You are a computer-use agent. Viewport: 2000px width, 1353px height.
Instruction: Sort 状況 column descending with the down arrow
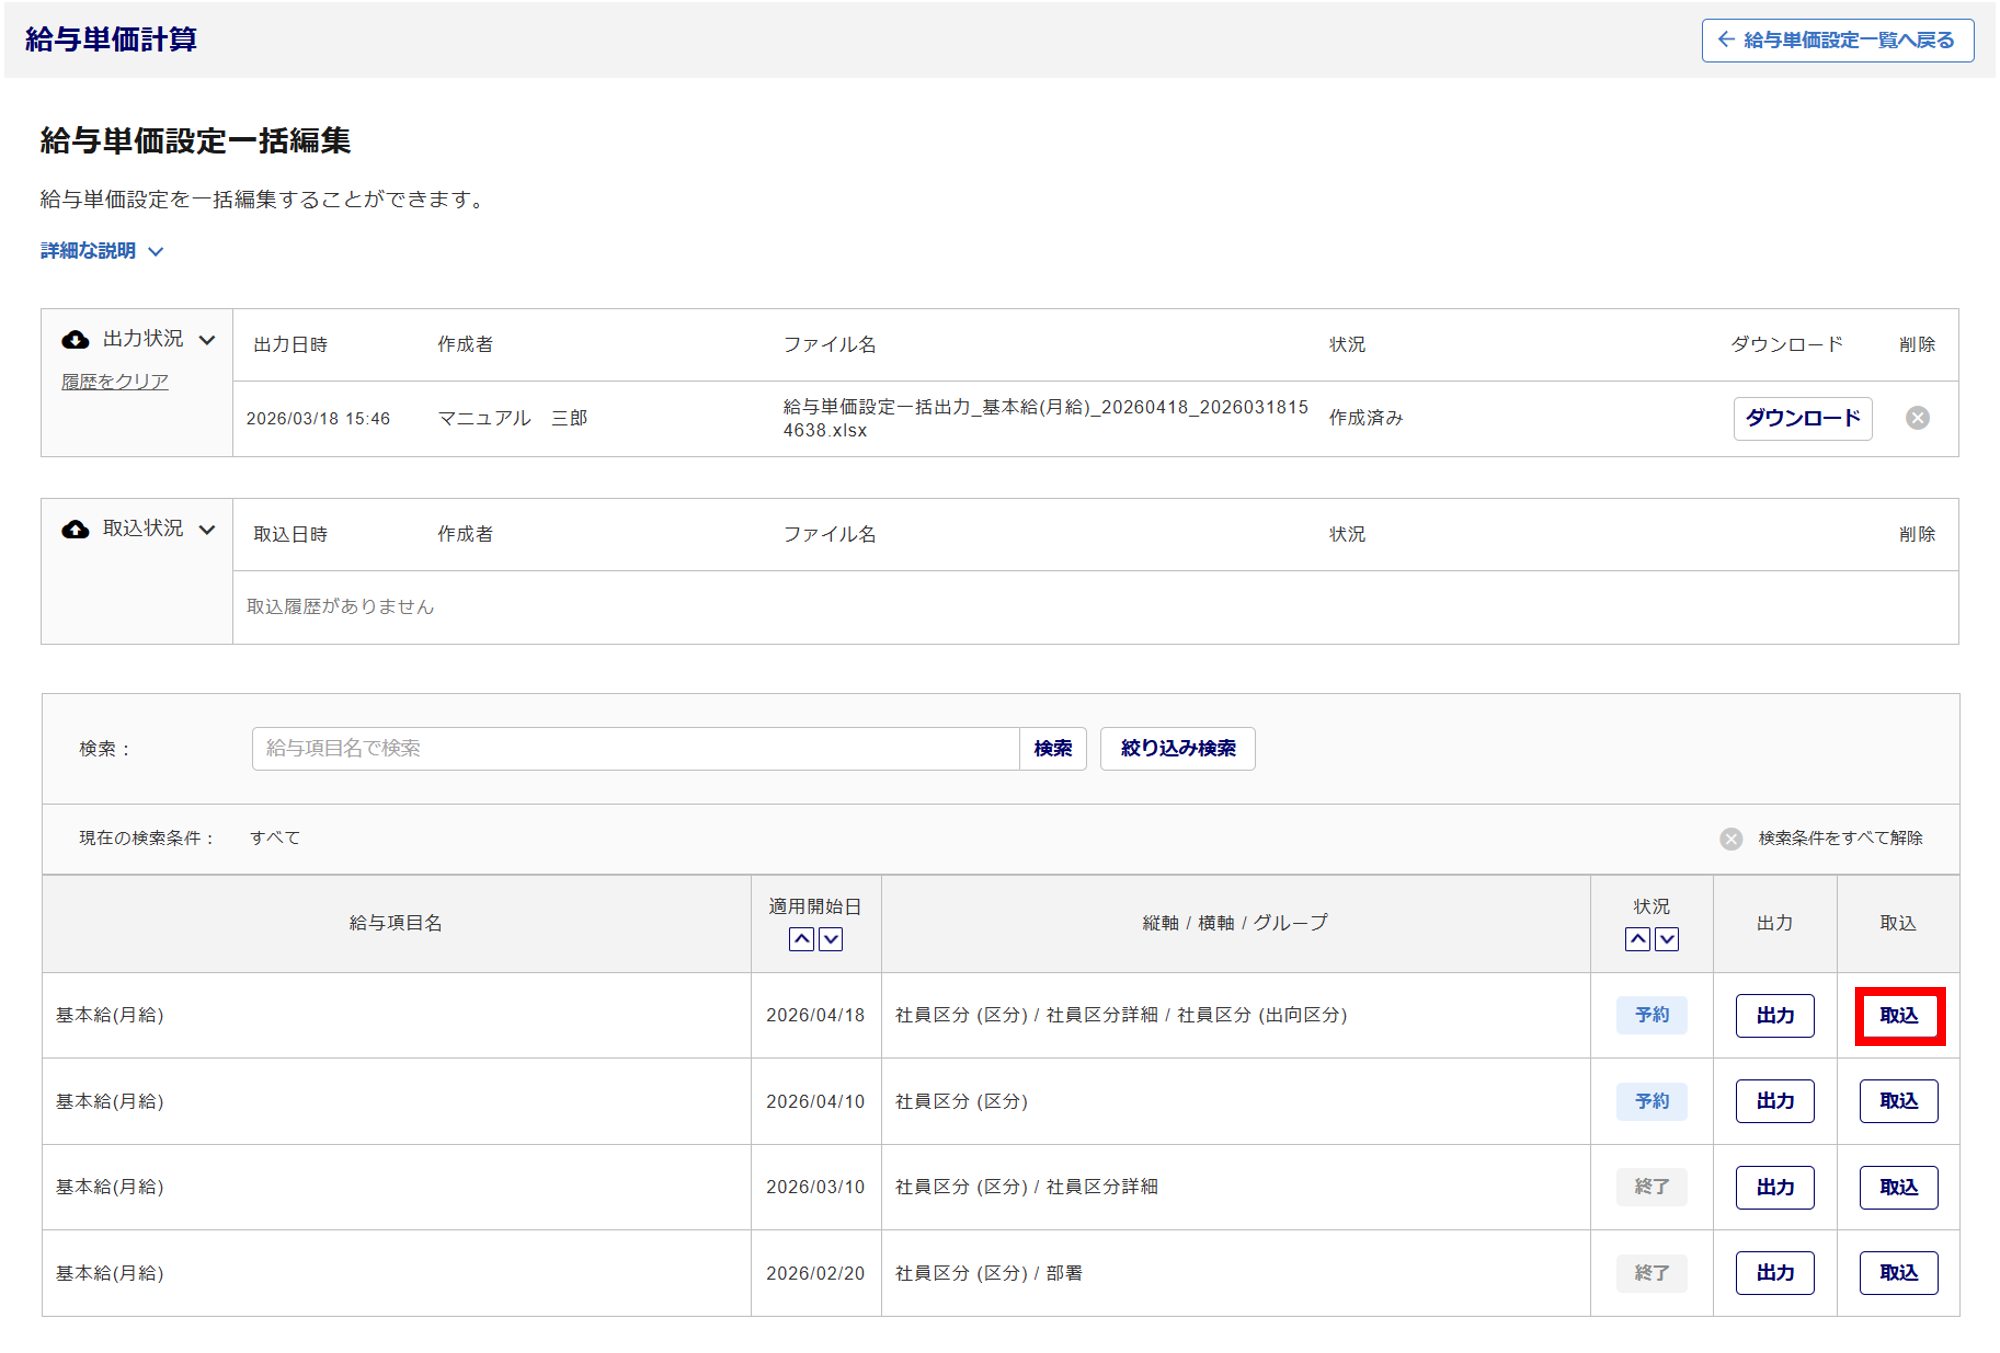pos(1666,939)
